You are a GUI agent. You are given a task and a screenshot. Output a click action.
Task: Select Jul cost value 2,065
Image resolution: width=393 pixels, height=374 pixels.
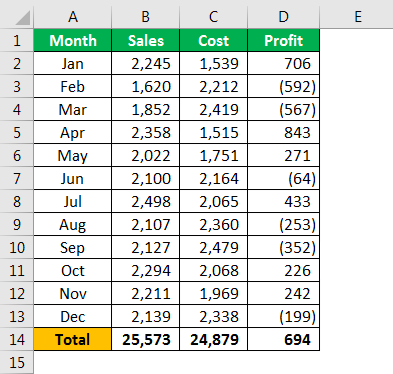point(214,201)
